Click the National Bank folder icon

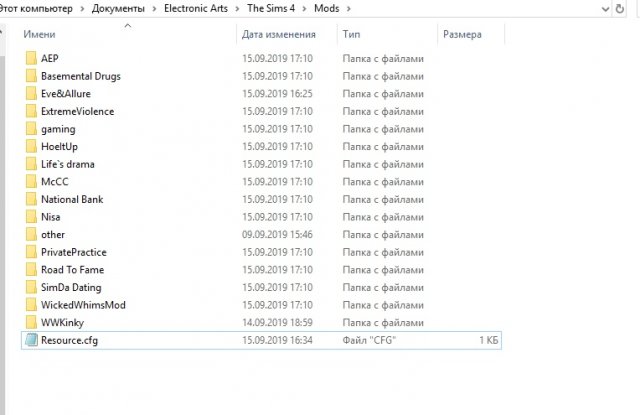pyautogui.click(x=31, y=199)
